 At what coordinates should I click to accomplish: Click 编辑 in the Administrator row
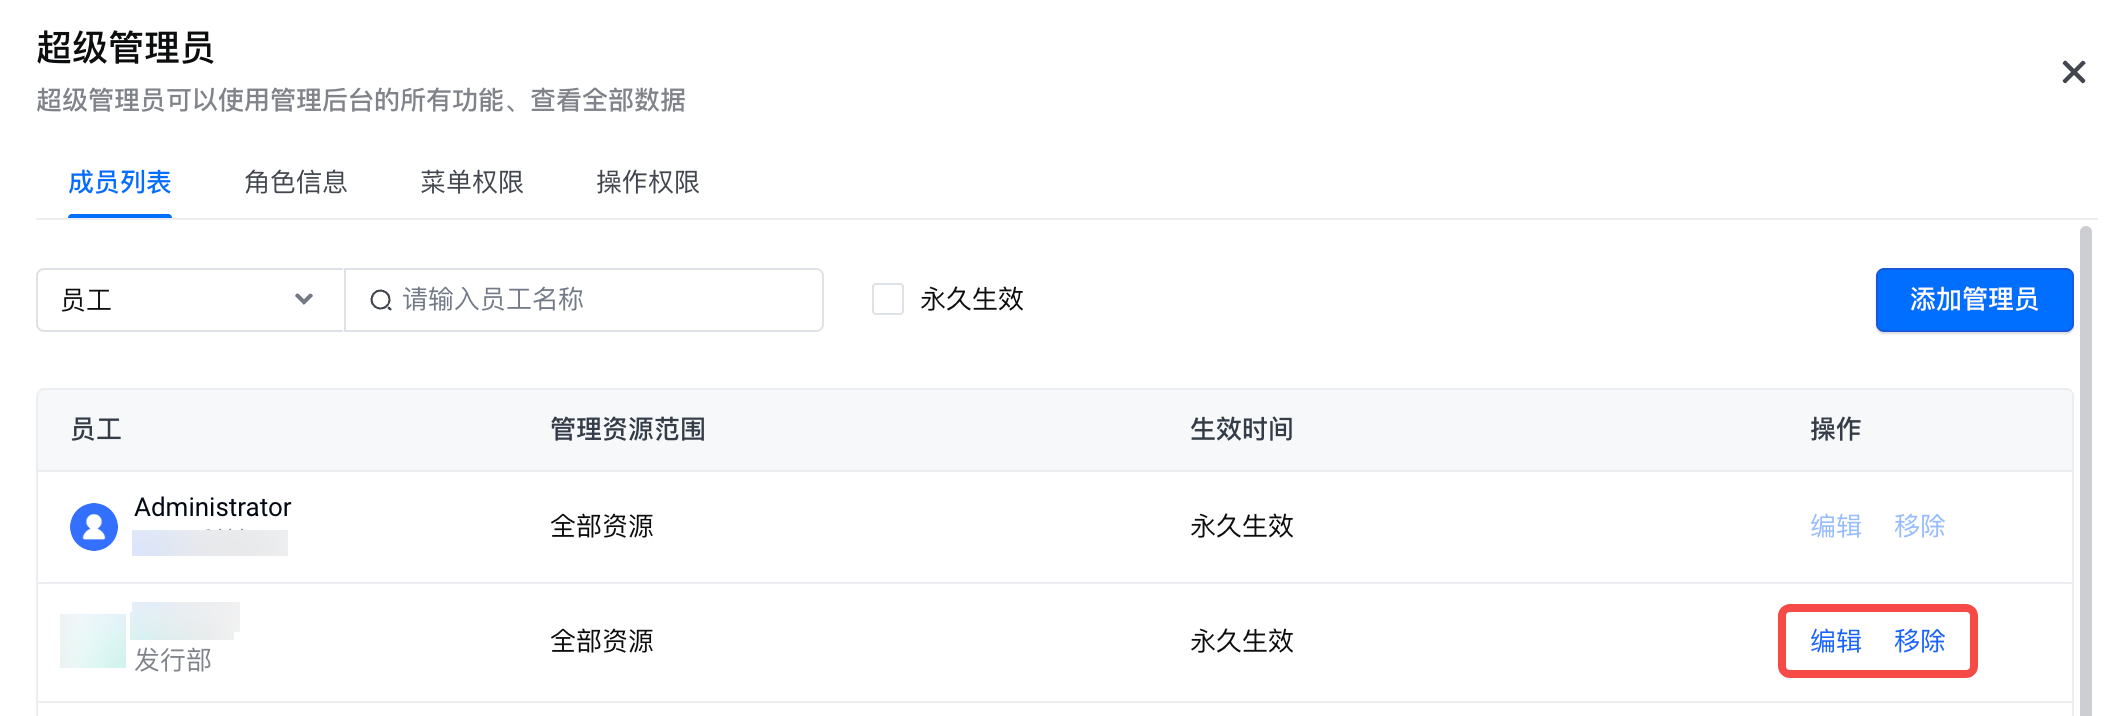(x=1835, y=526)
